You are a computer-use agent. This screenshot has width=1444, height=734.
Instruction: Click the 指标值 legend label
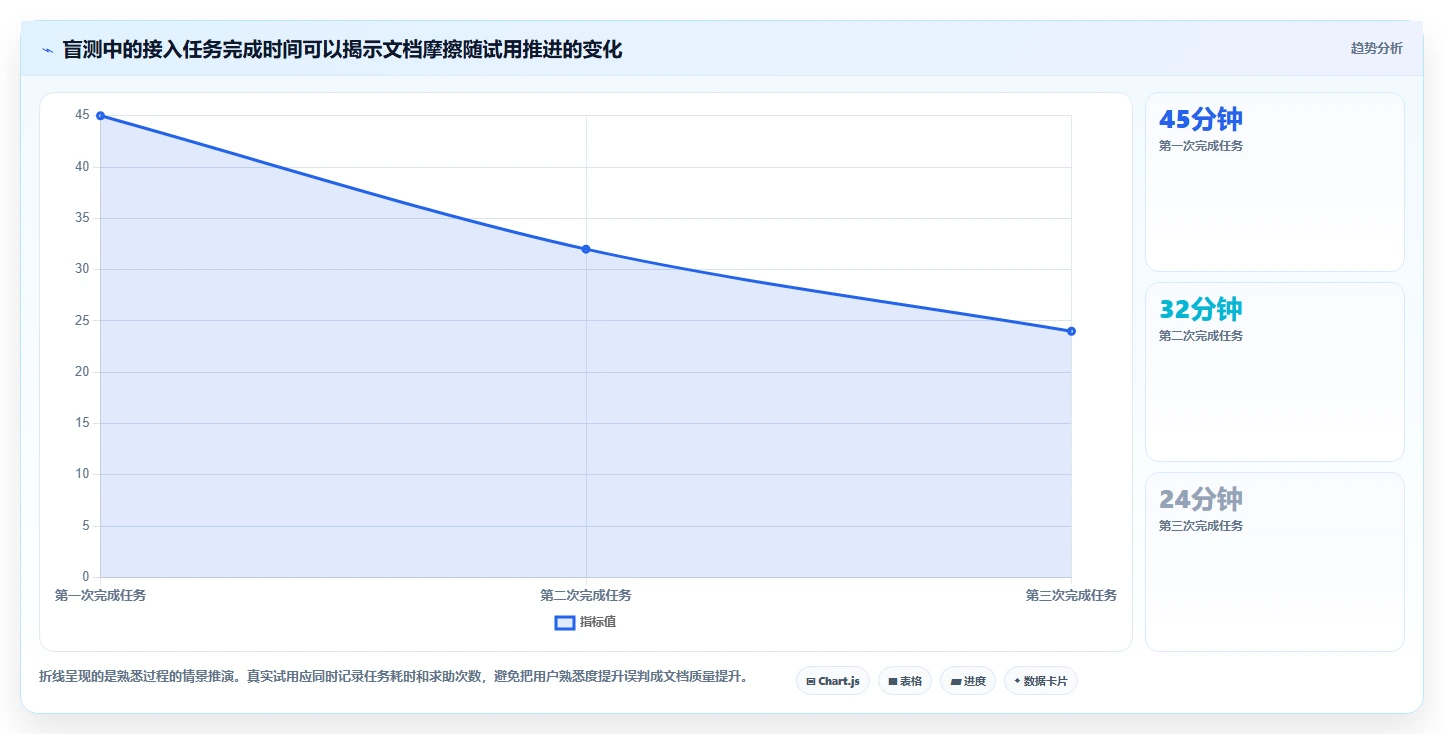pos(598,622)
